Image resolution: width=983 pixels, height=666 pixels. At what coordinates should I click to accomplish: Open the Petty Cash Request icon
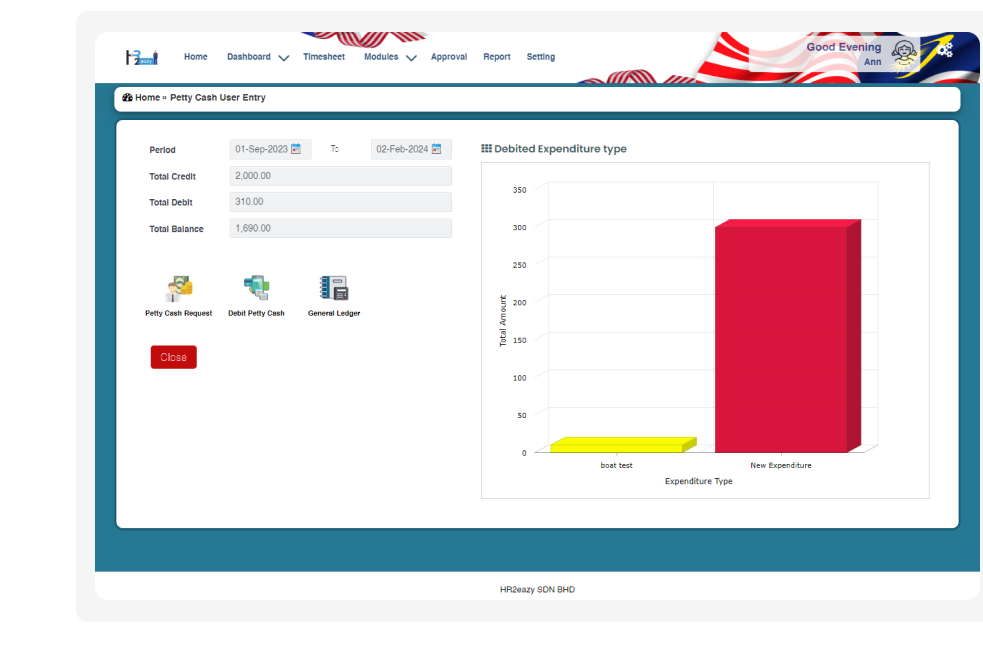pos(178,289)
